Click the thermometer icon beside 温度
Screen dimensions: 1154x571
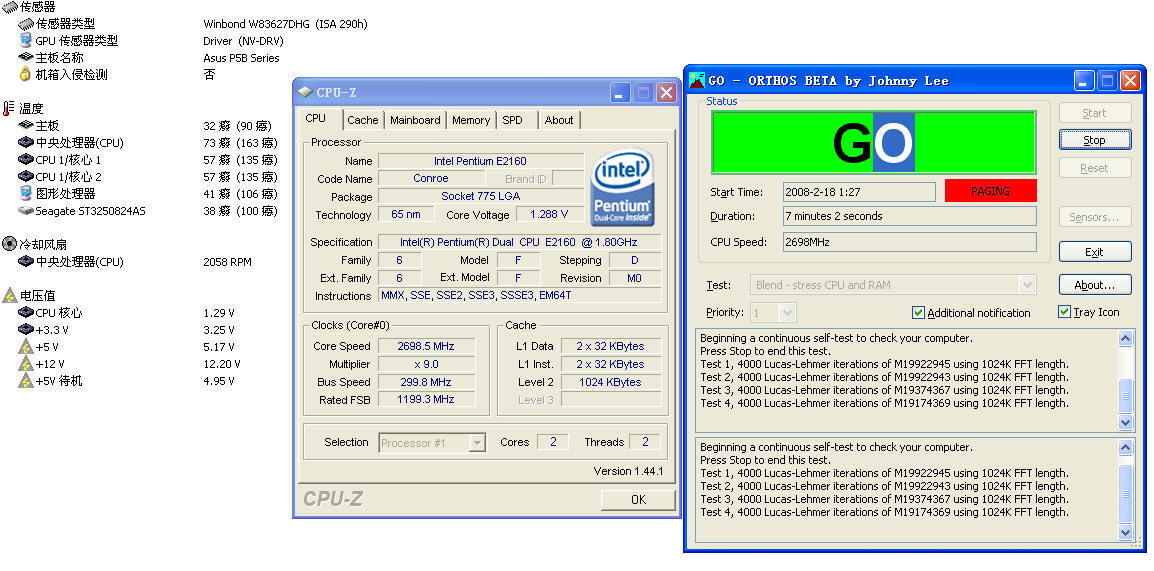[x=9, y=108]
